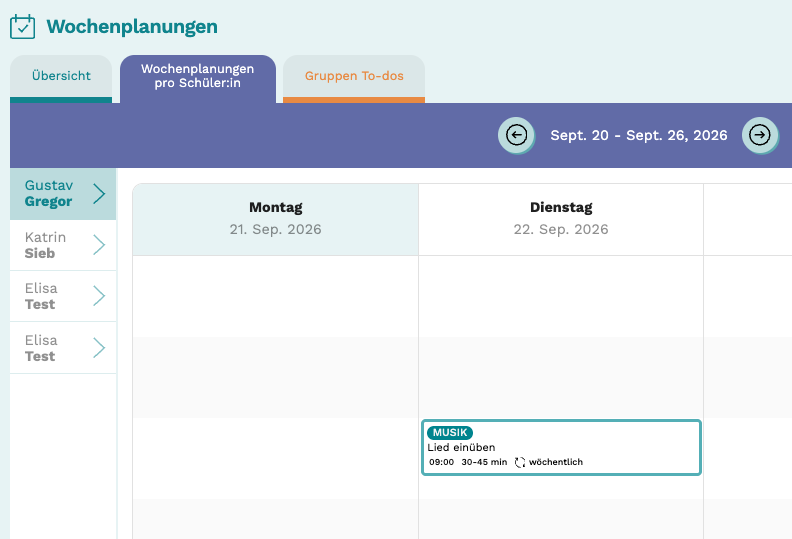792x539 pixels.
Task: Open Gruppen To-dos tab
Action: click(x=354, y=79)
